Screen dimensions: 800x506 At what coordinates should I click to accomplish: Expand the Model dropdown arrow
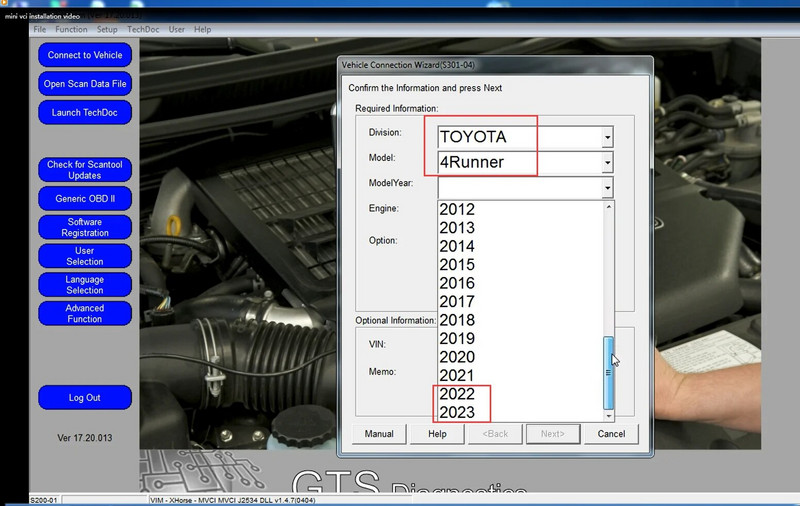[x=607, y=162]
